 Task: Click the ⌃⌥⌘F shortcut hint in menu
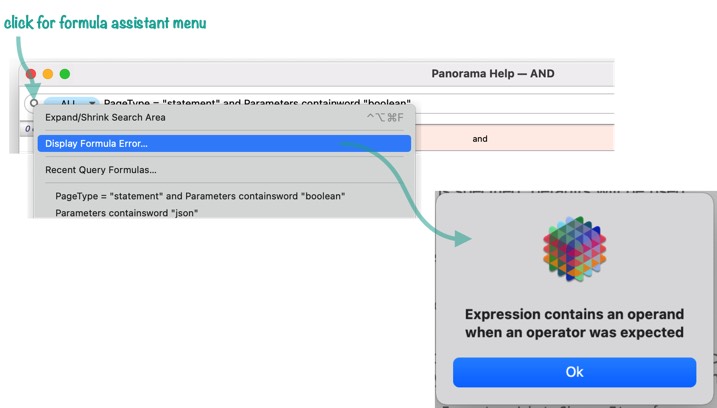coord(385,118)
